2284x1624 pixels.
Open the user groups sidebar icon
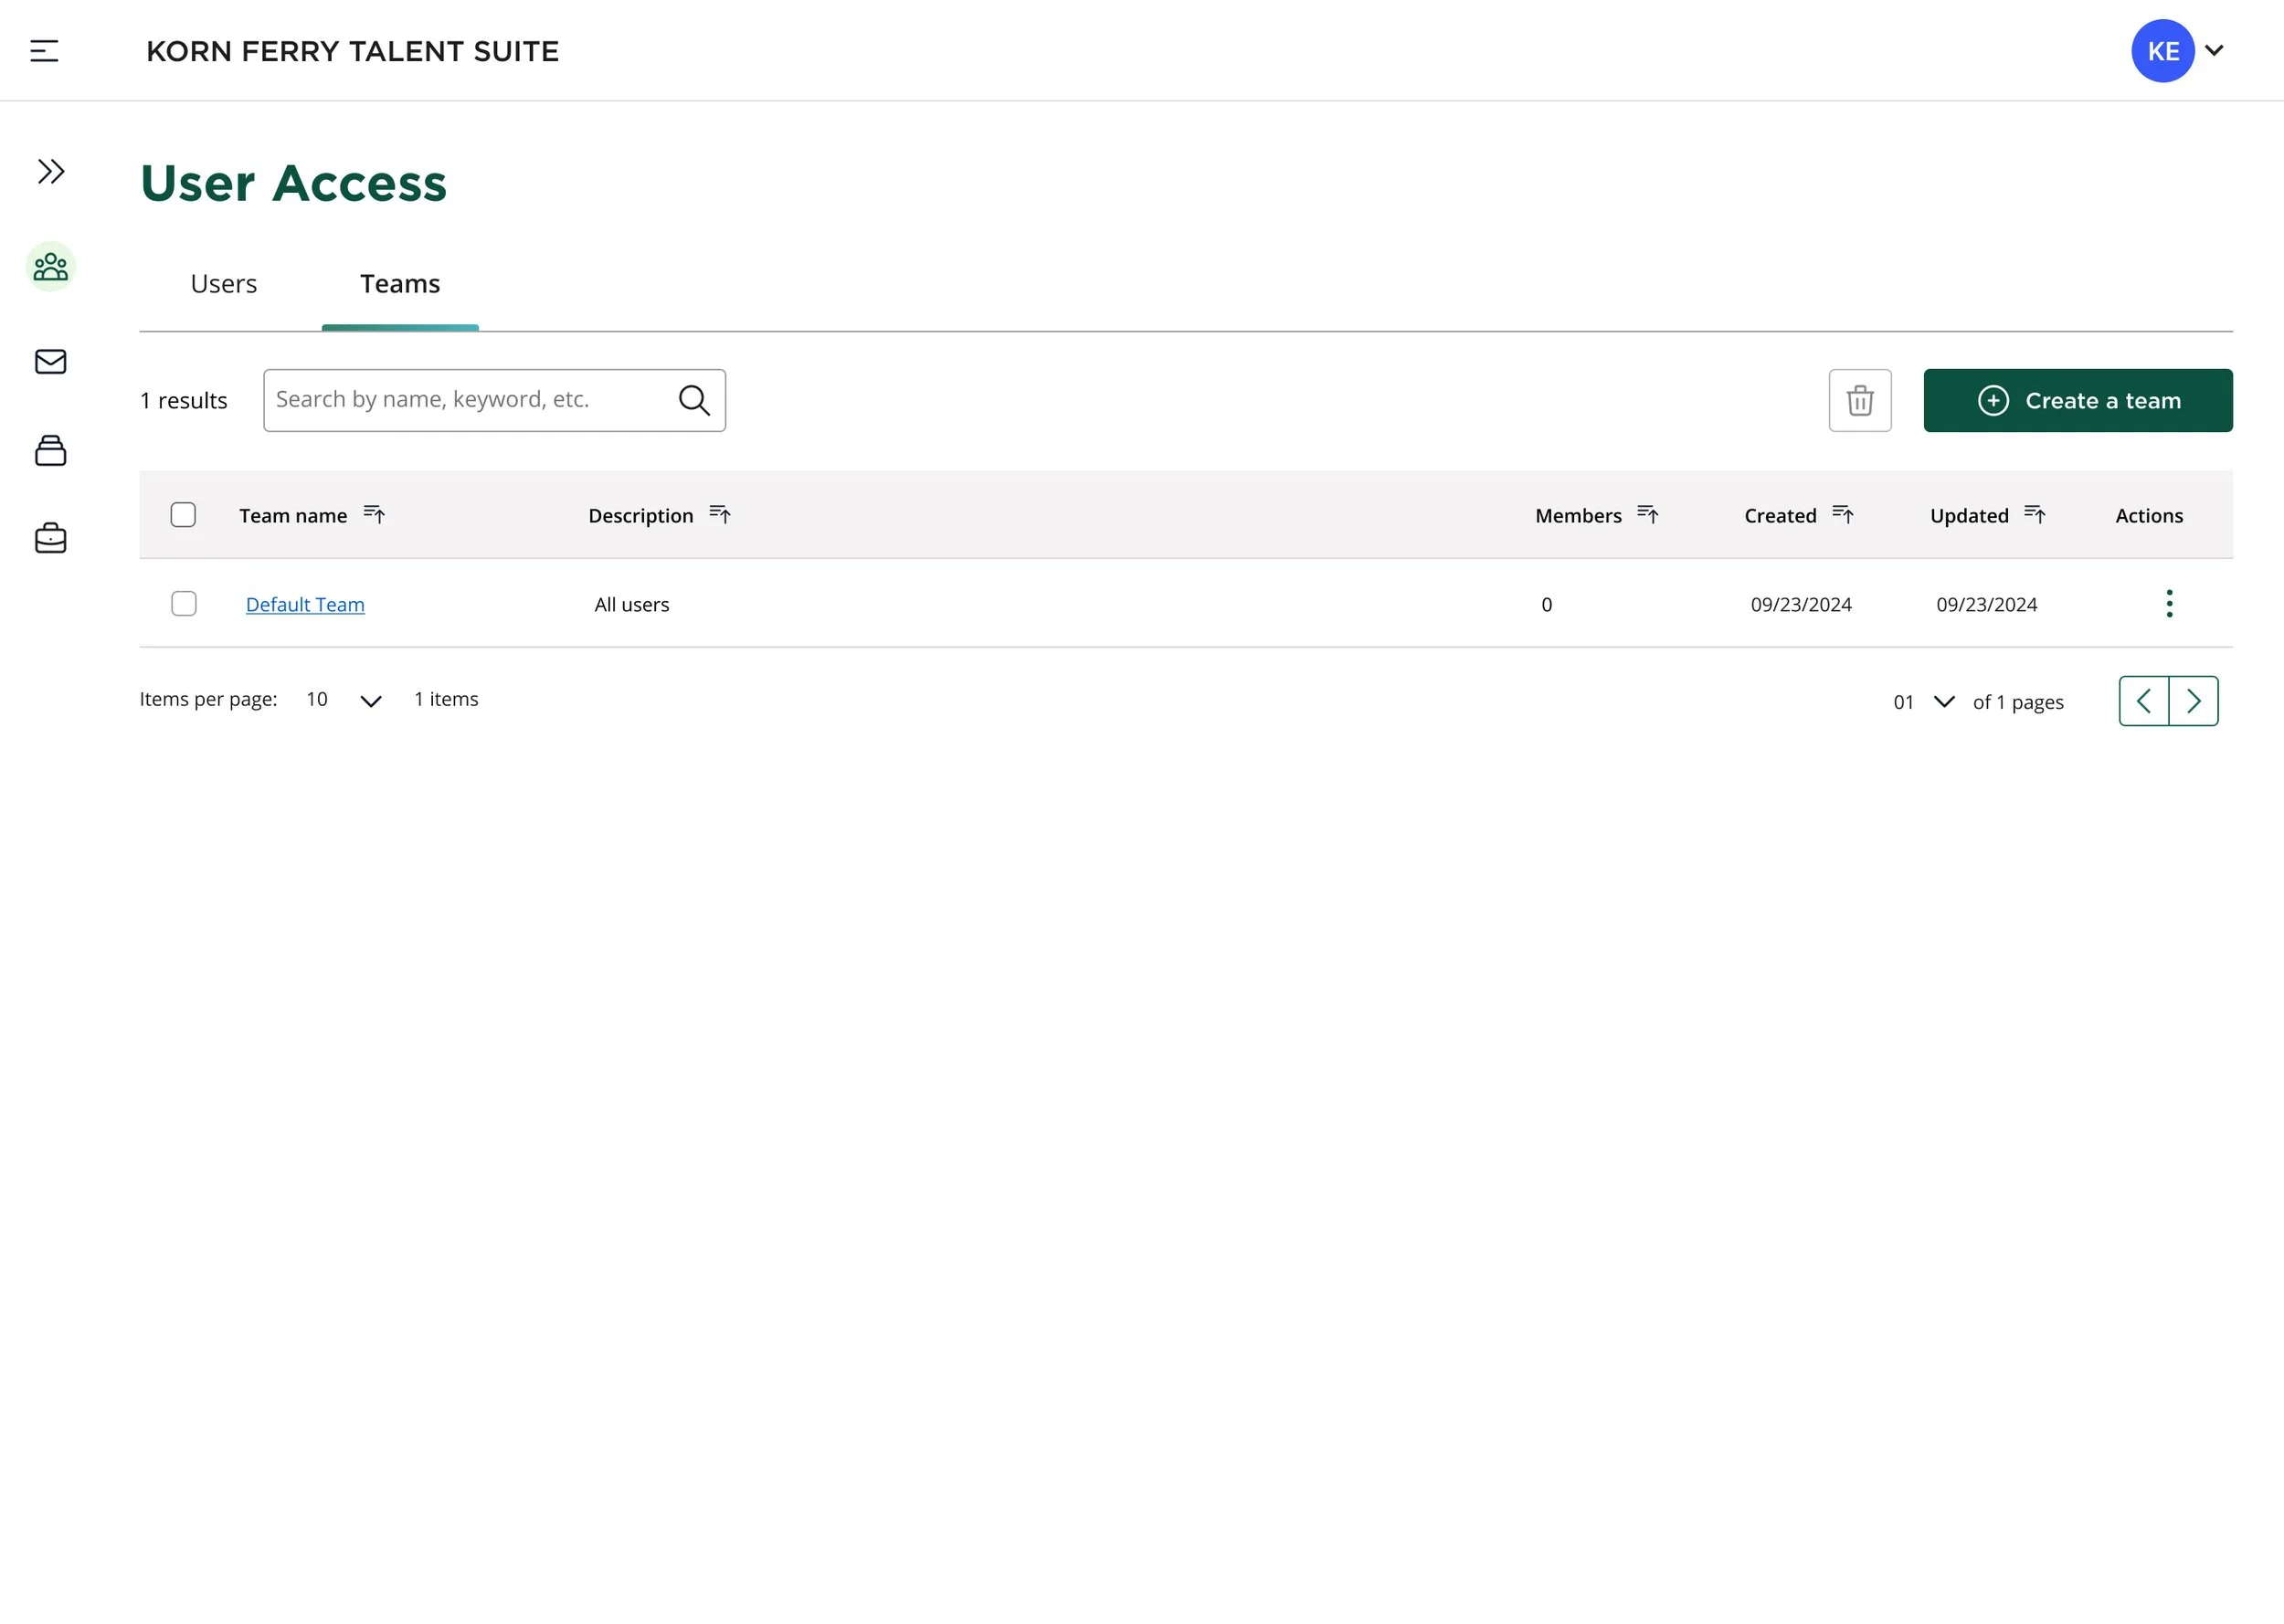pos(51,267)
